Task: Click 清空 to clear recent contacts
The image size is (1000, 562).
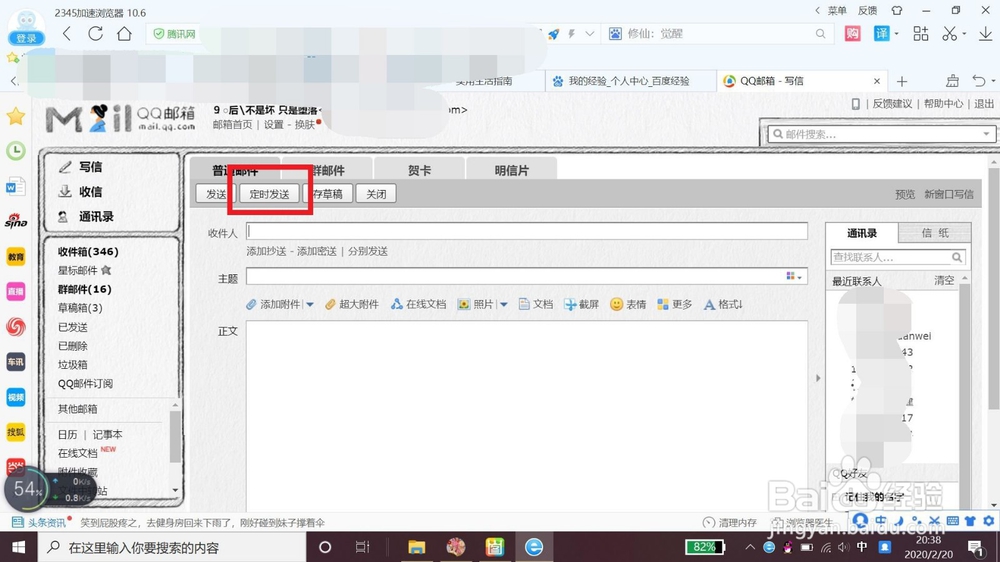Action: (x=944, y=281)
